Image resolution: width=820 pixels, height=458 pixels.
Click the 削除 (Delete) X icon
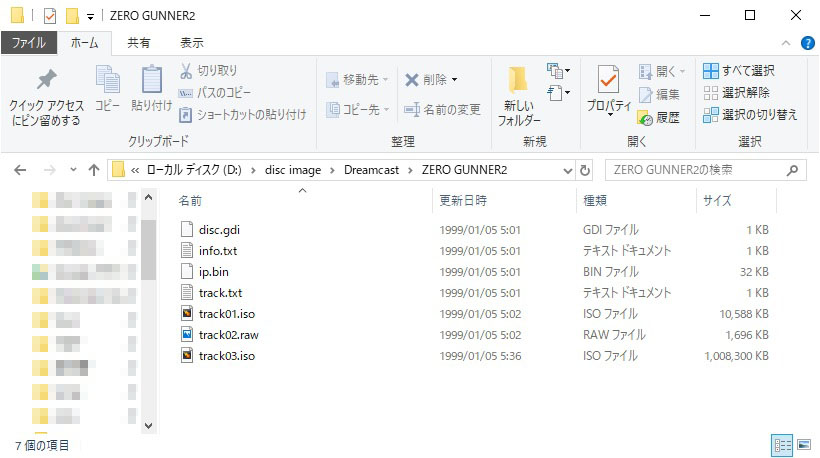coord(412,80)
